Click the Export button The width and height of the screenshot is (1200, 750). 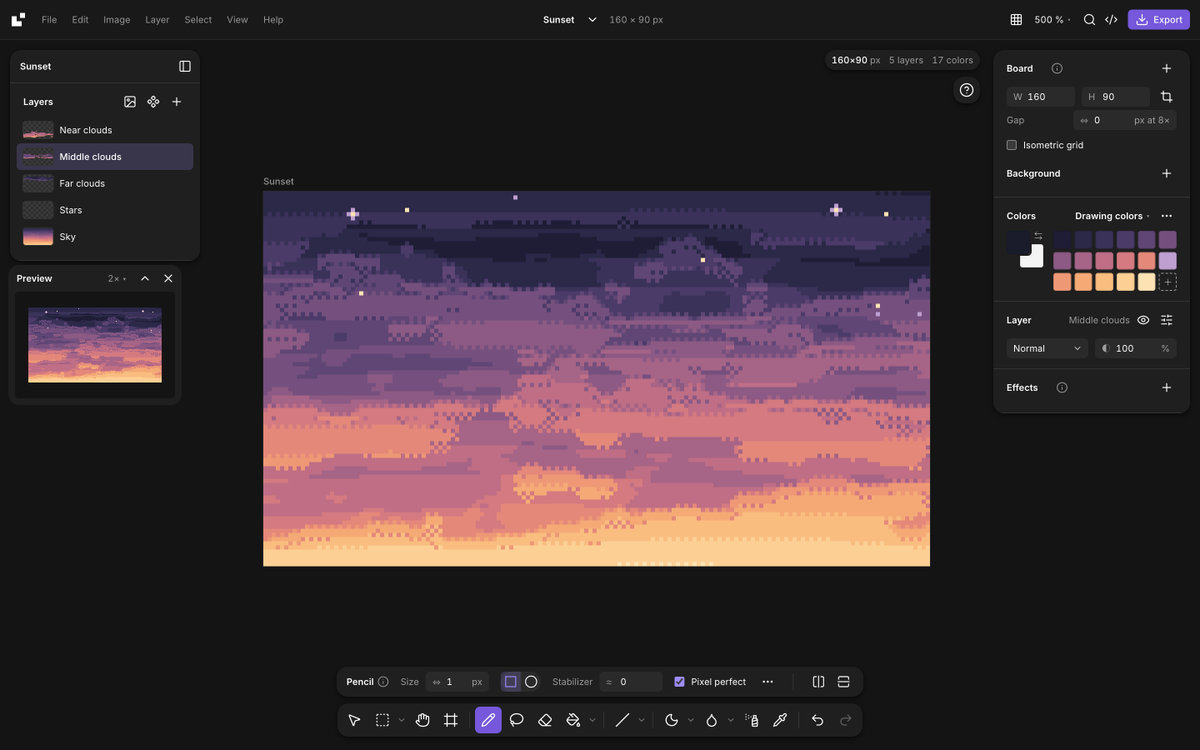click(1159, 20)
